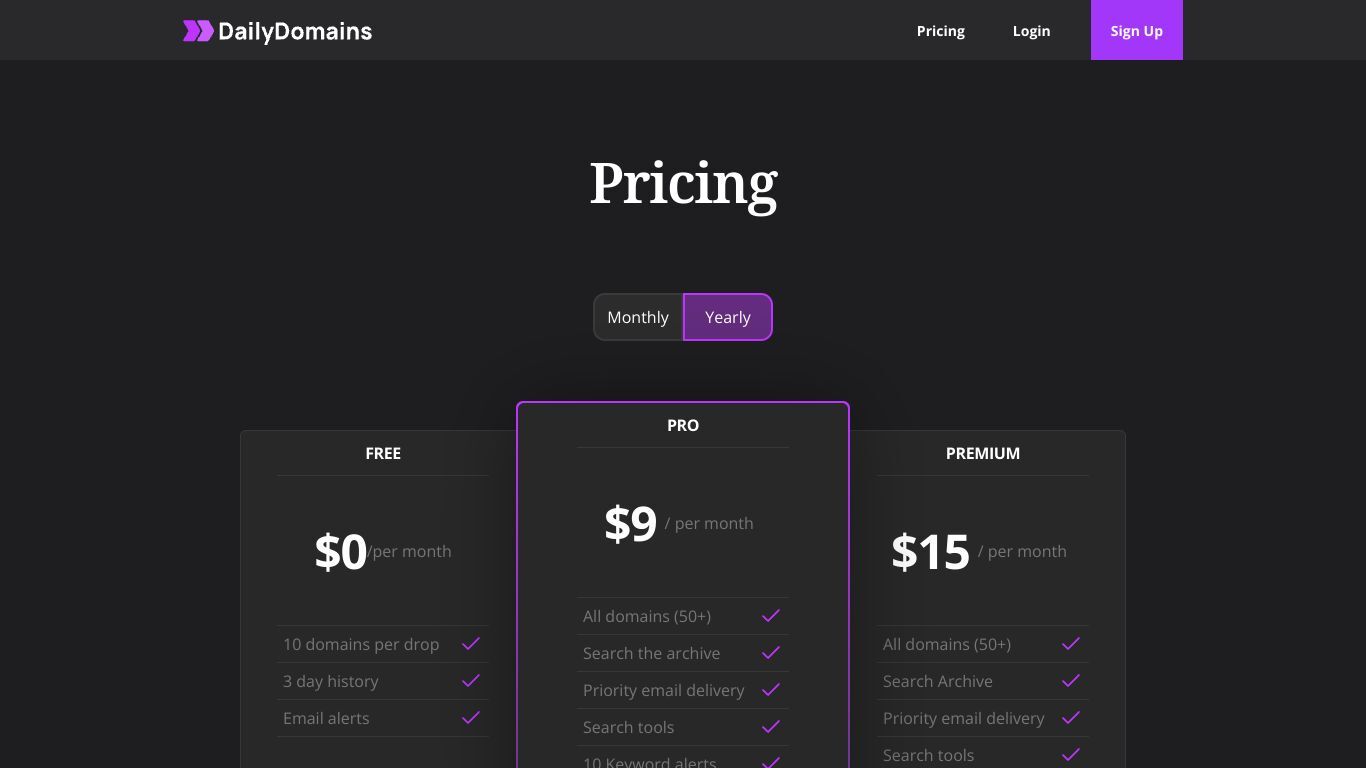Select the Yearly billing option
Viewport: 1366px width, 768px height.
pyautogui.click(x=728, y=317)
